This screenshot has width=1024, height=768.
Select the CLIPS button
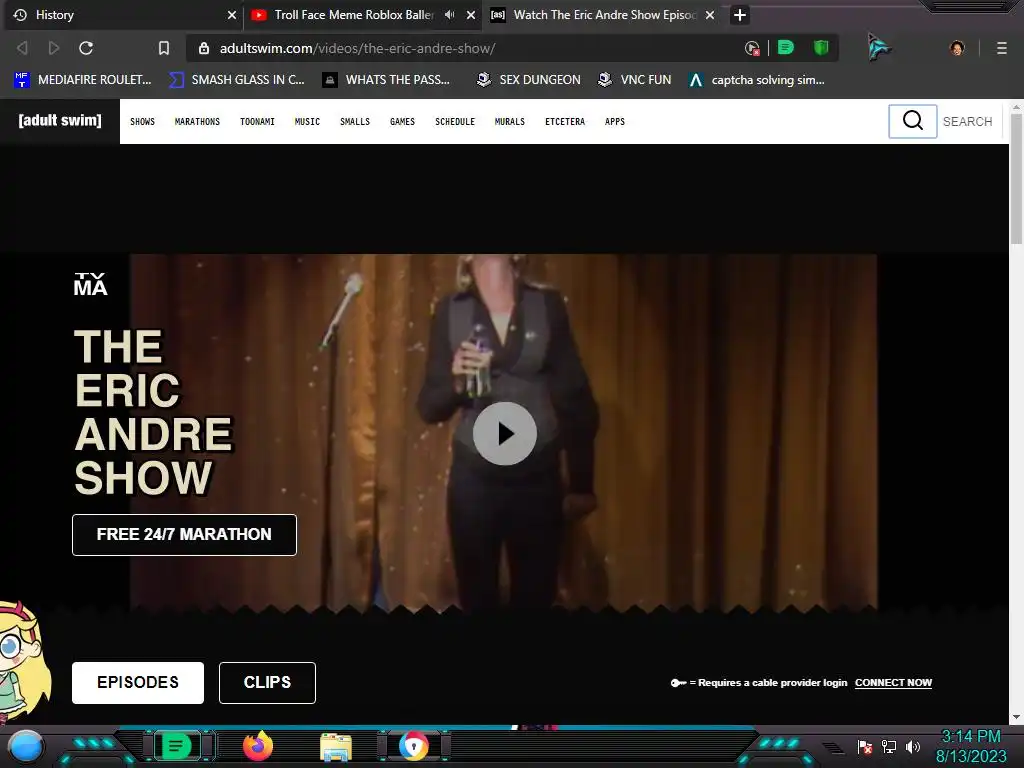click(x=267, y=682)
